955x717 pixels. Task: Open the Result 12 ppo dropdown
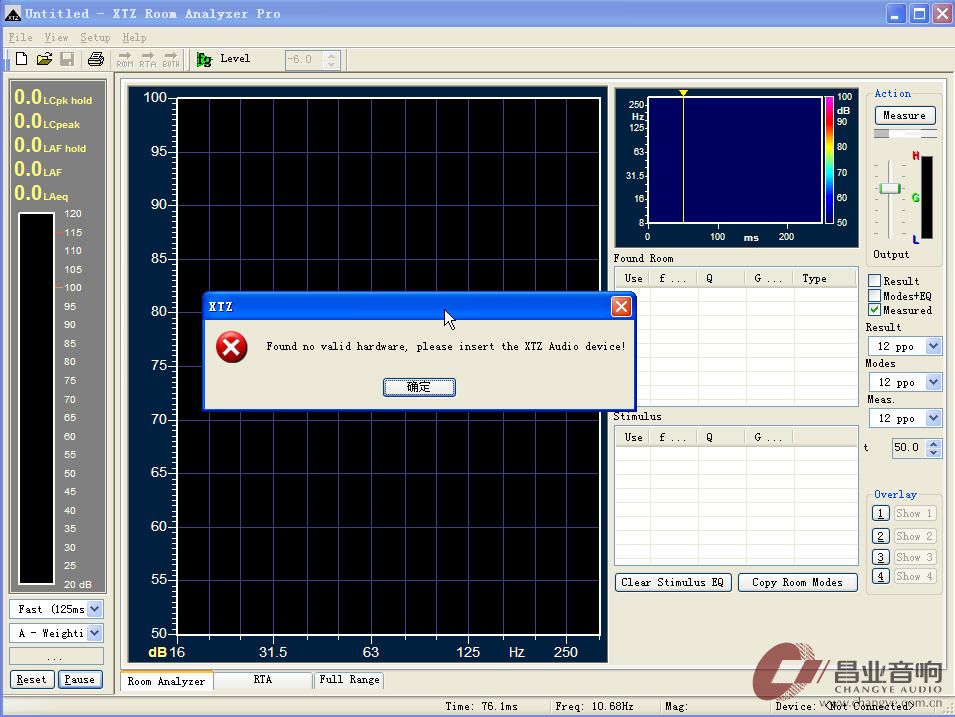(x=933, y=346)
